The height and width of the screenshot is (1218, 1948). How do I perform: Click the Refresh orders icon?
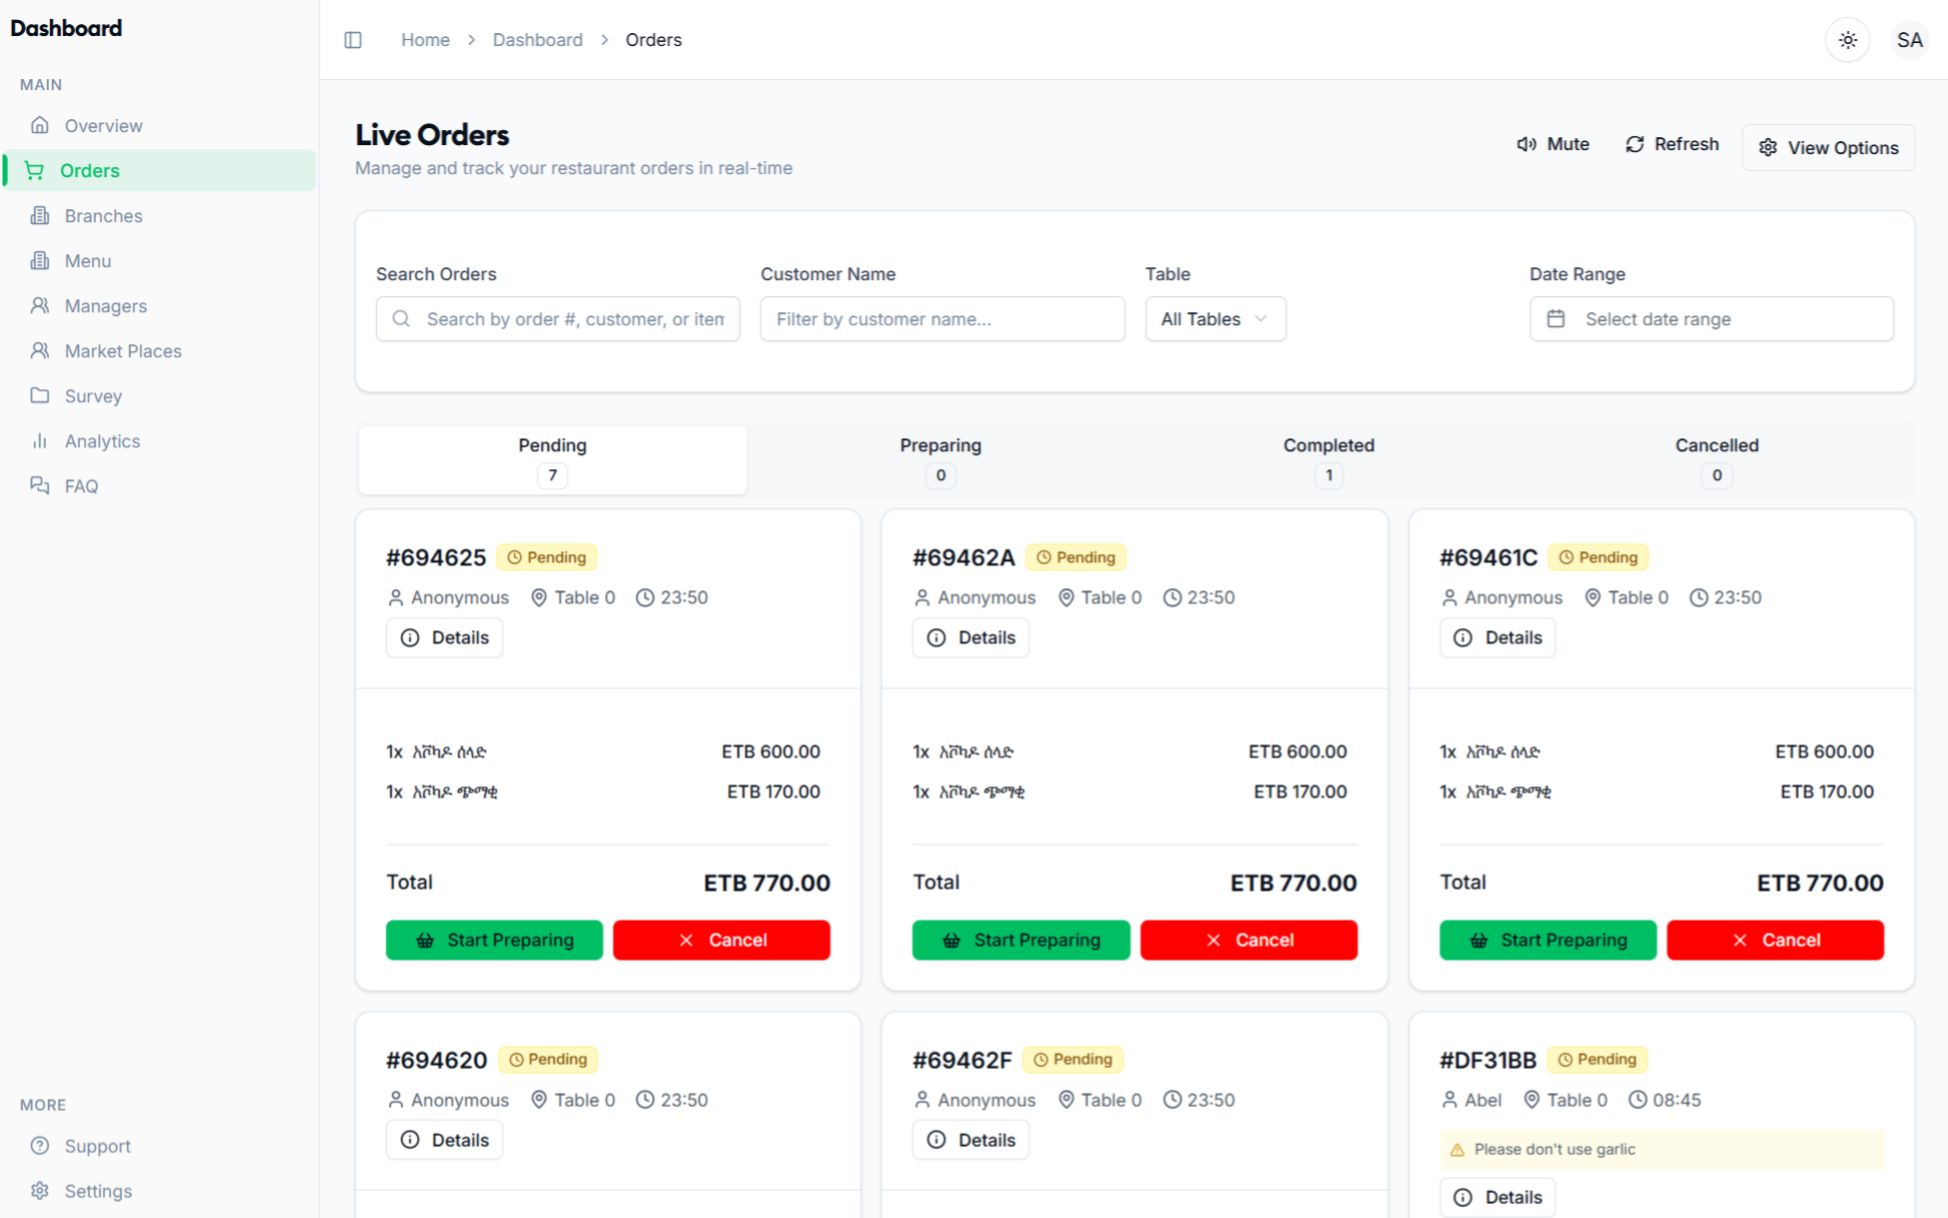coord(1635,144)
